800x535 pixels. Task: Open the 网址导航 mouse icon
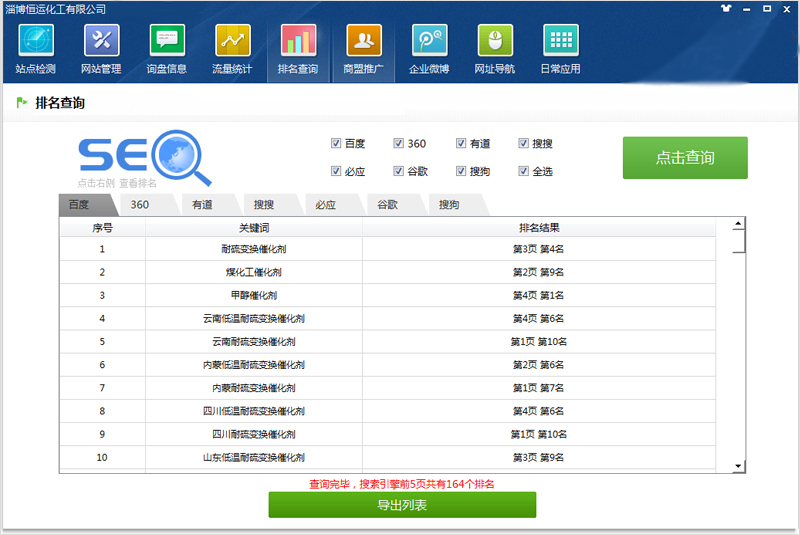pos(495,40)
